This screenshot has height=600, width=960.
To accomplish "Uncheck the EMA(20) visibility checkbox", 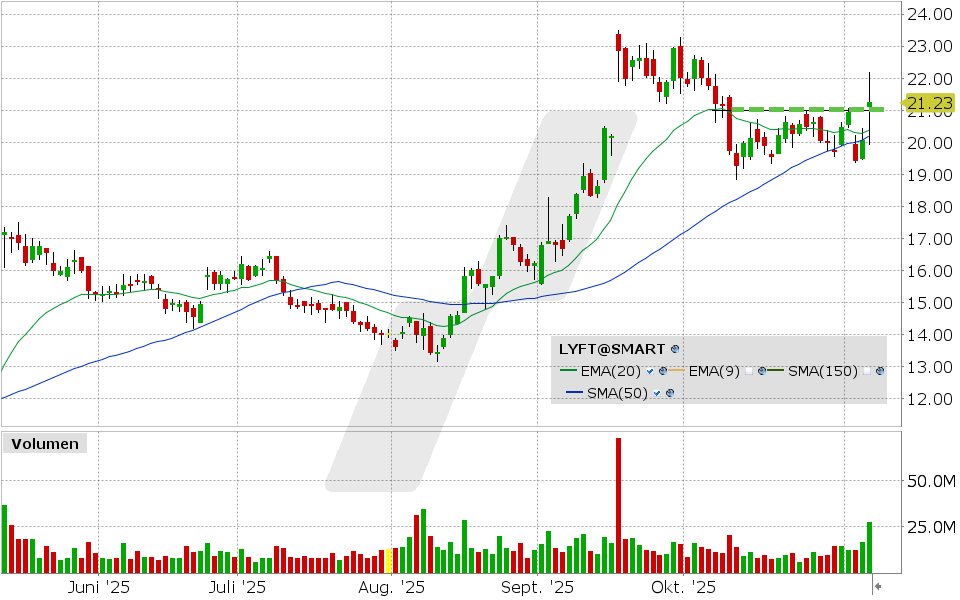I will (649, 370).
